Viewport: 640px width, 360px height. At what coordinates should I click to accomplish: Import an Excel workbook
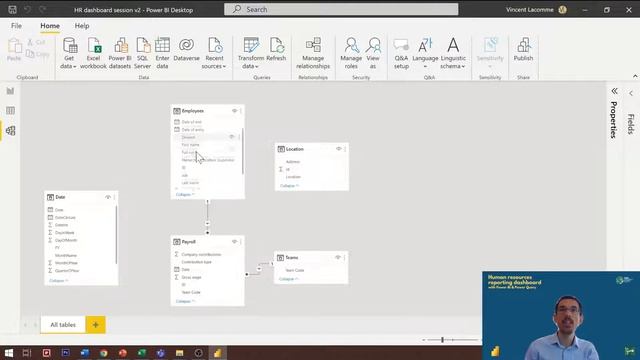(93, 53)
